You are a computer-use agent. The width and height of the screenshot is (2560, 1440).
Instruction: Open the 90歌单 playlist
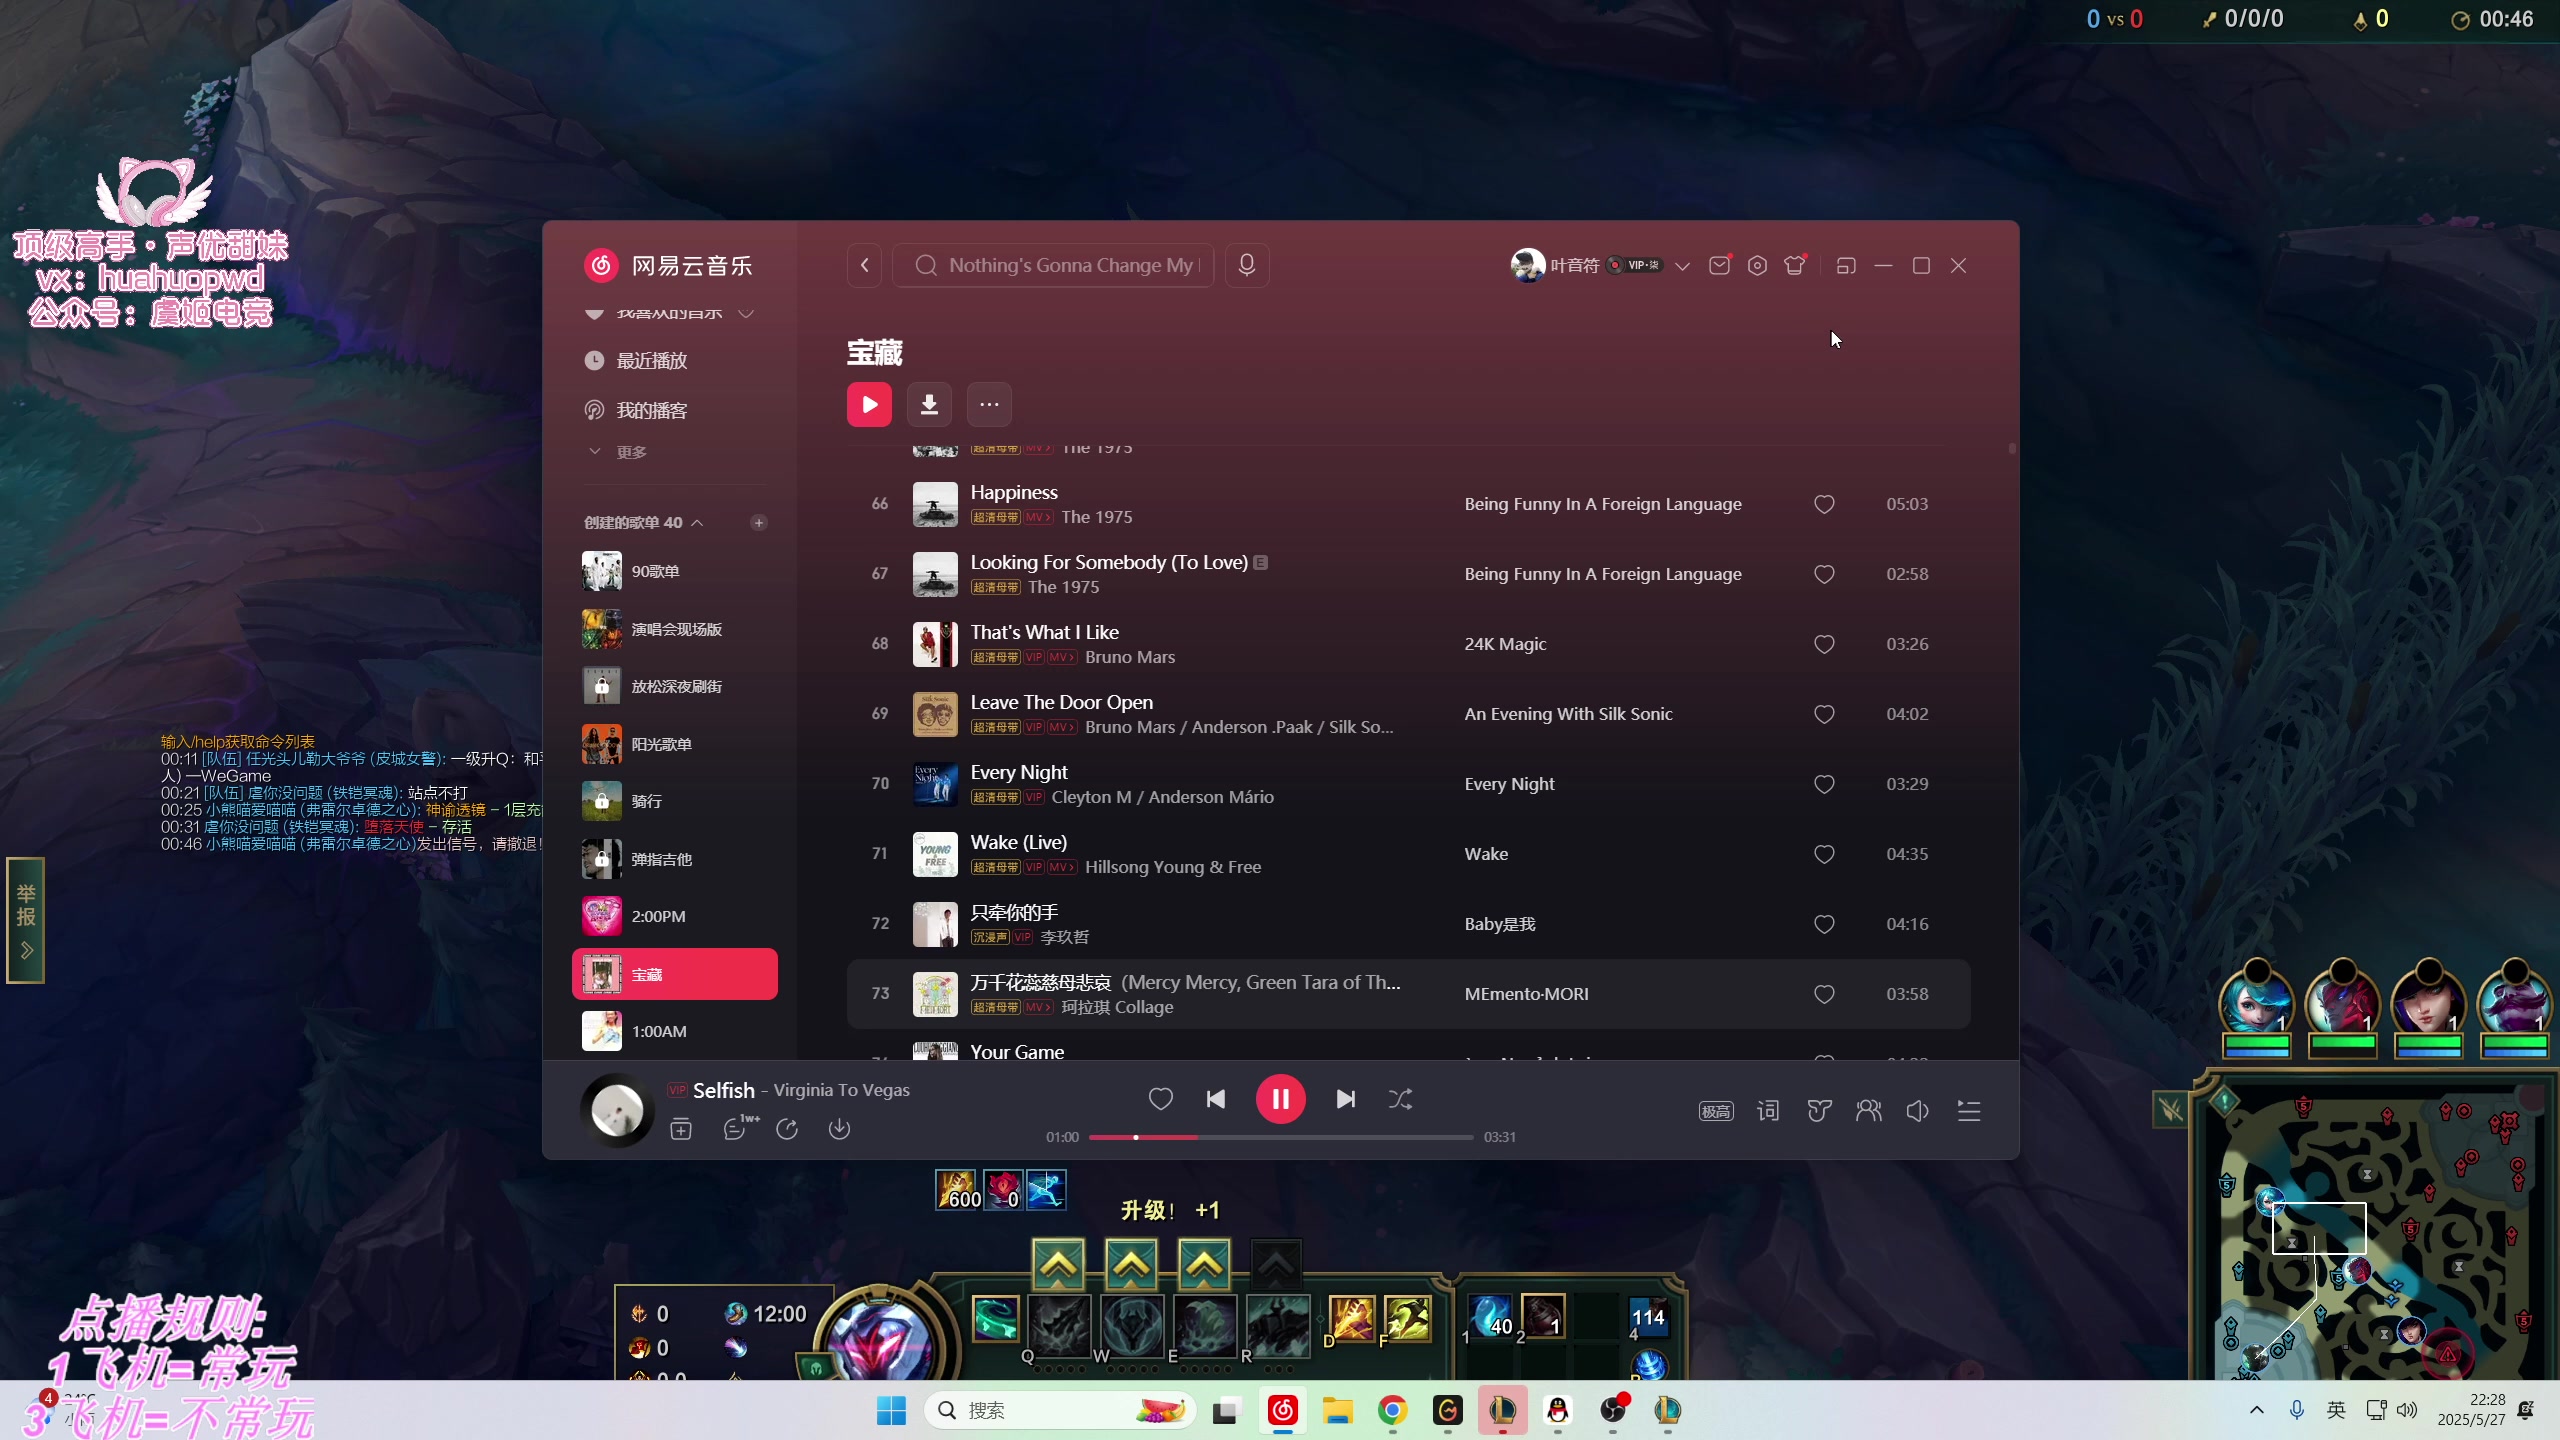(x=675, y=571)
